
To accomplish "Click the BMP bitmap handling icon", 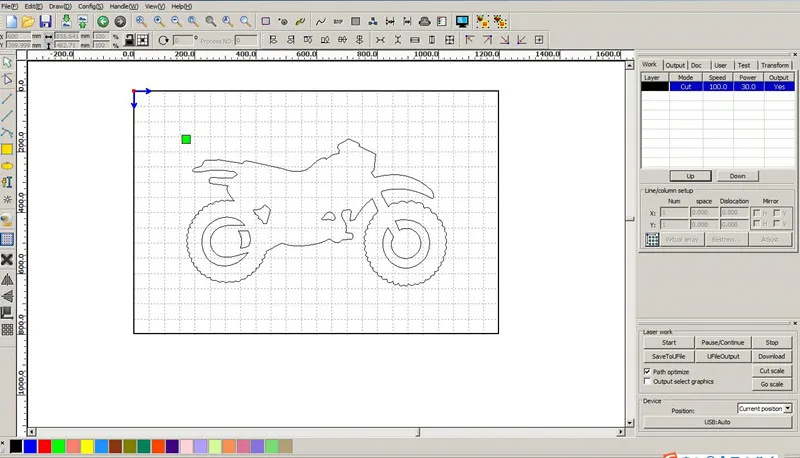I will pyautogui.click(x=338, y=21).
